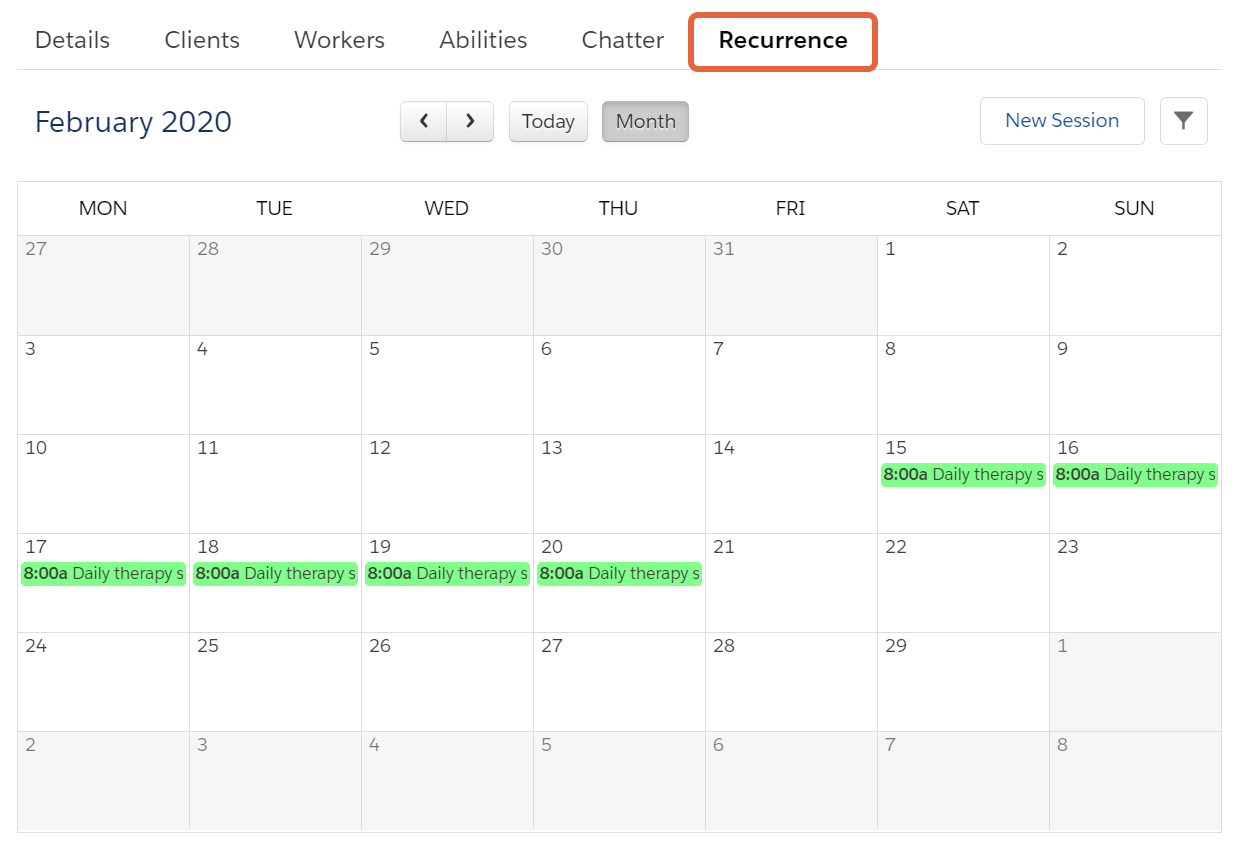Open the filter funnel icon
Viewport: 1238px width, 842px height.
[1184, 121]
